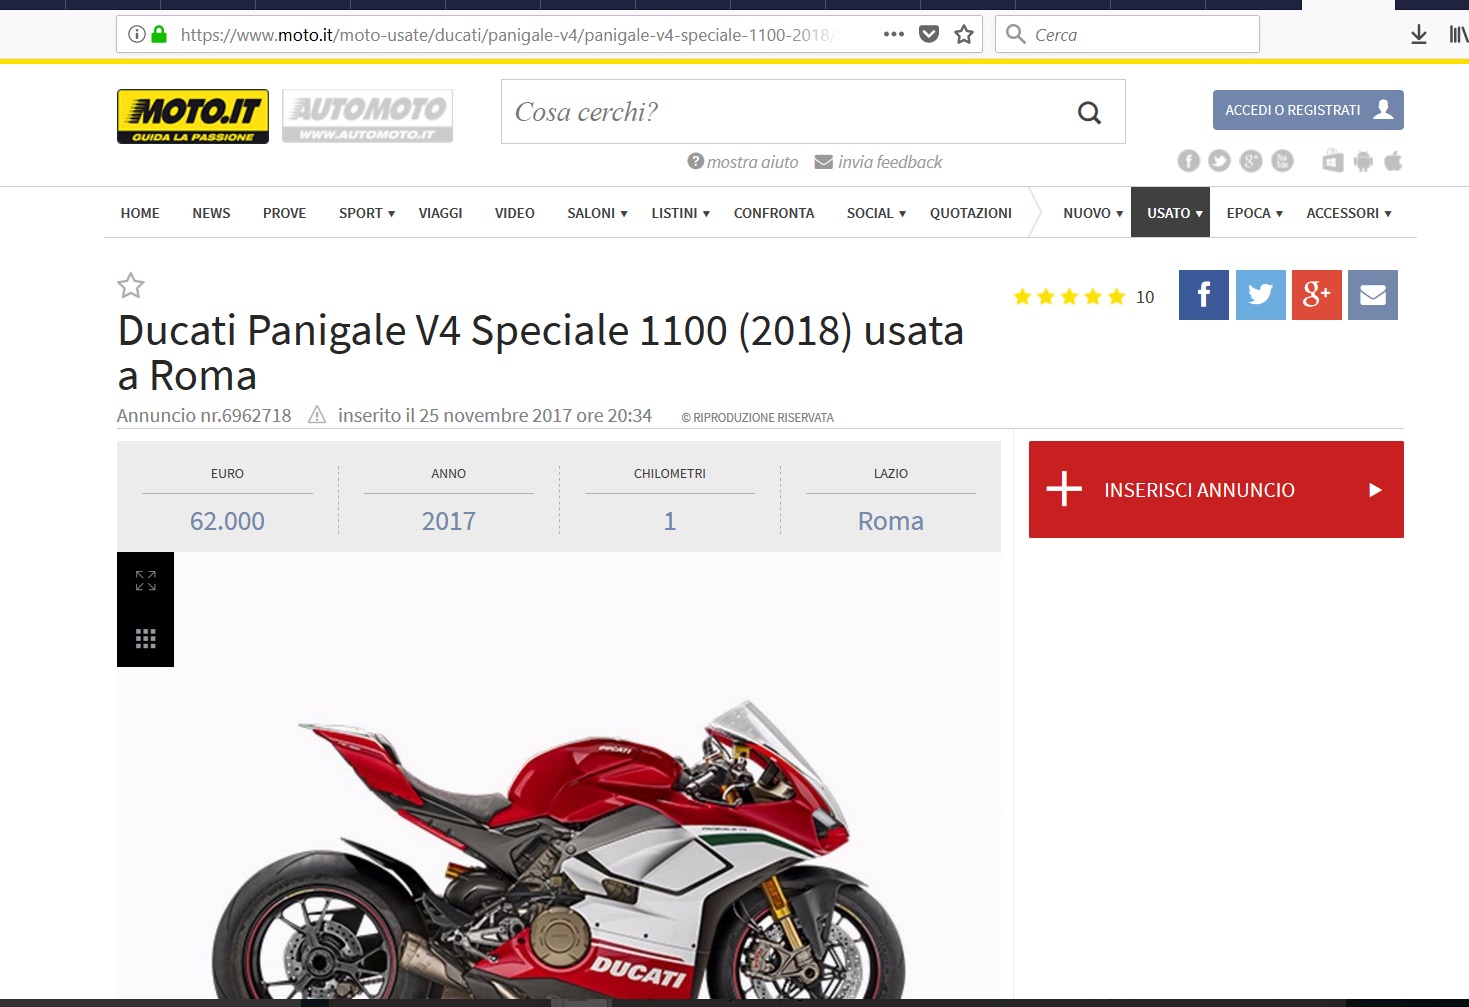Open the VIDEO section
1469x1007 pixels.
(x=514, y=213)
